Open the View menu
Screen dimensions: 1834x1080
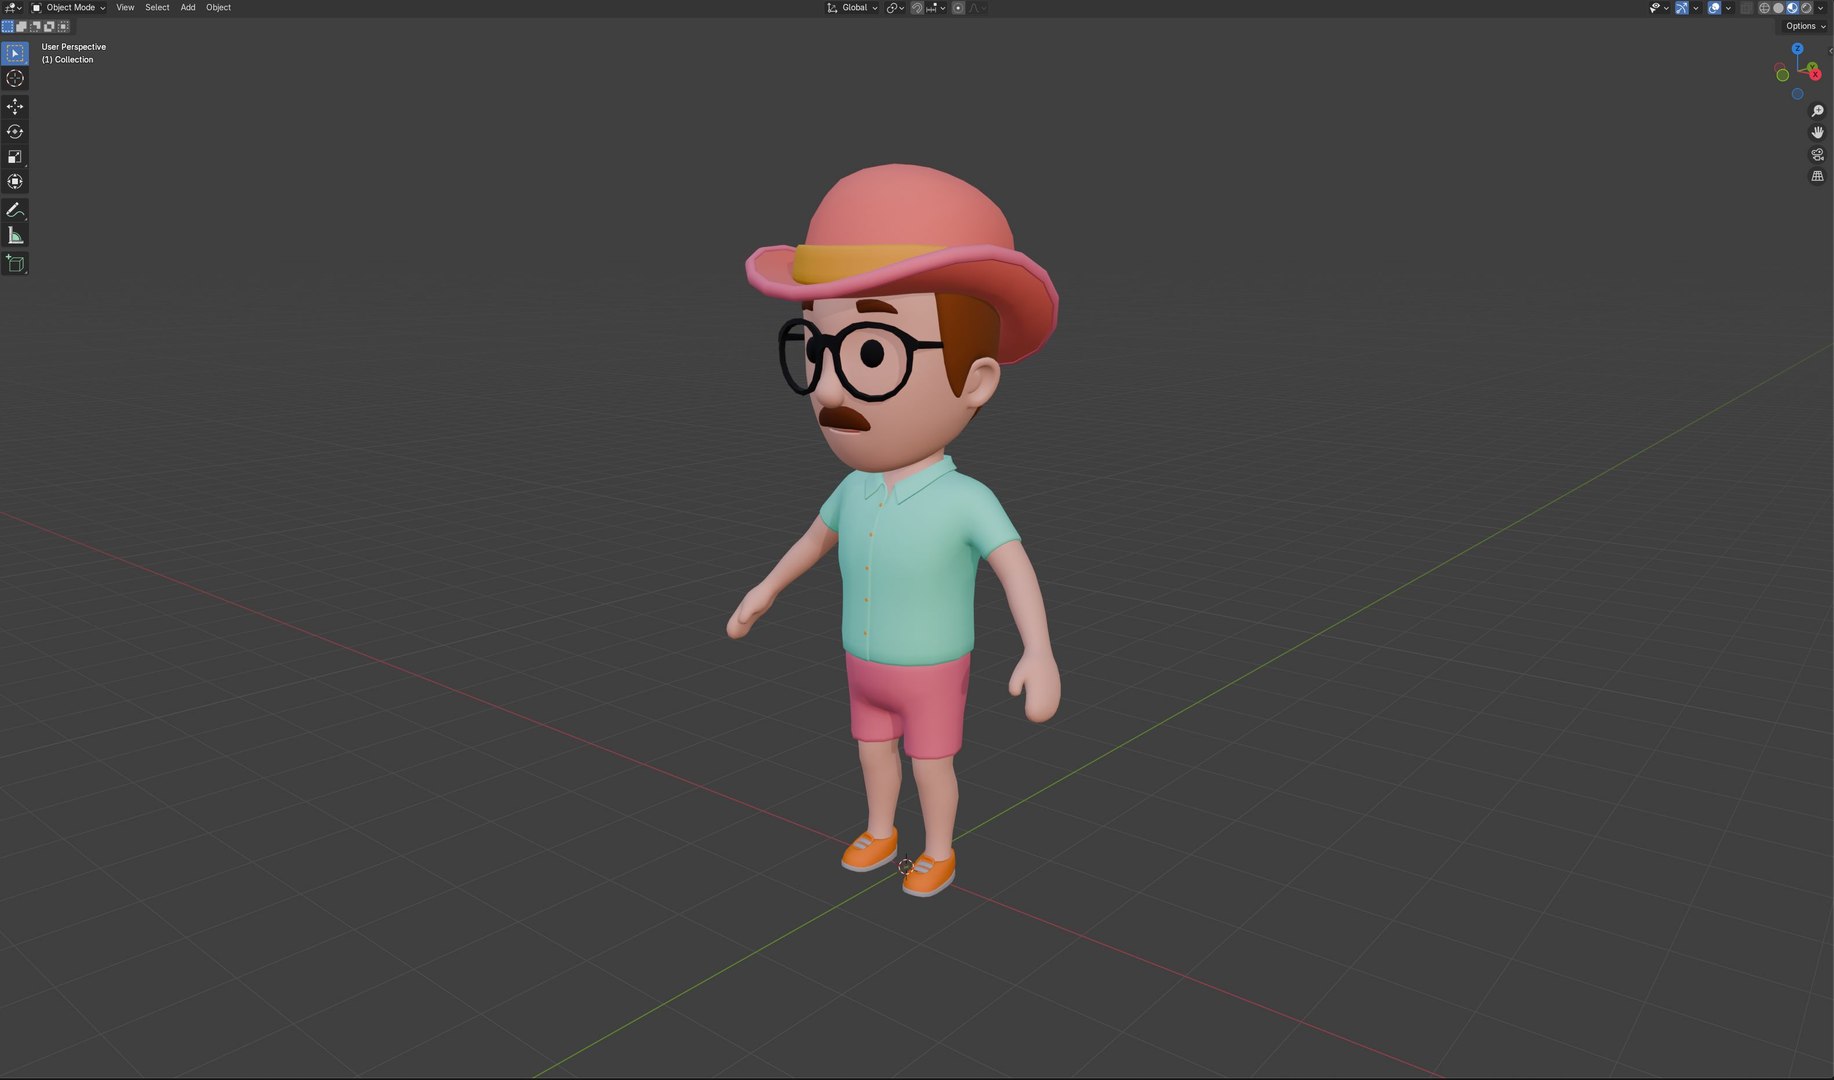point(125,8)
